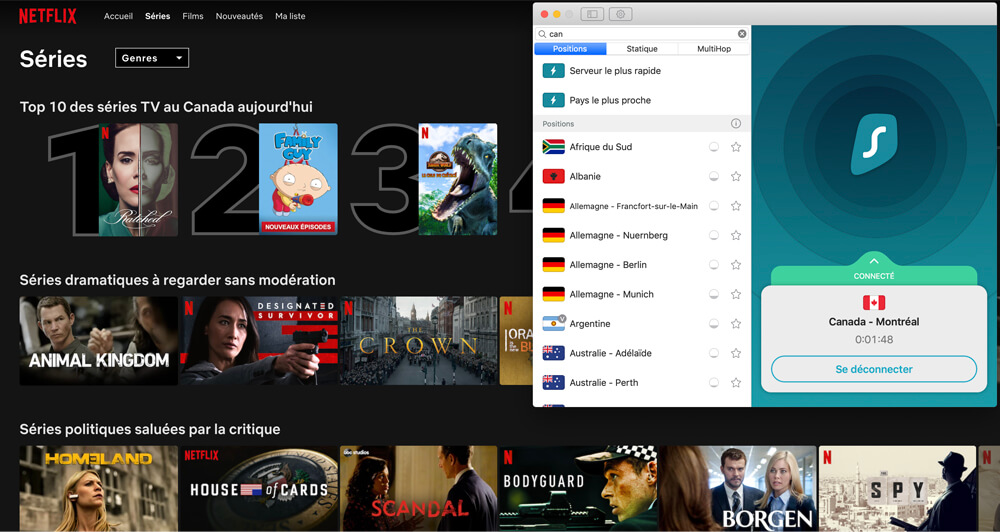Click the Positions info icon
1000x532 pixels.
735,124
